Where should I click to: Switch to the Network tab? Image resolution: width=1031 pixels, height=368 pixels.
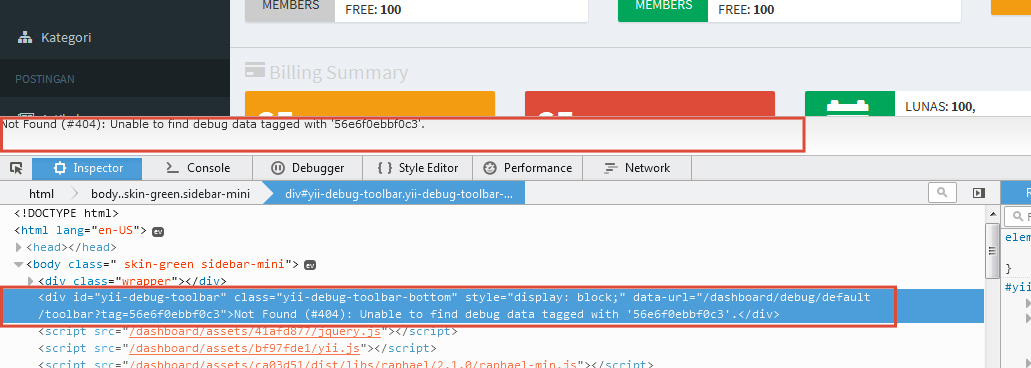click(637, 168)
